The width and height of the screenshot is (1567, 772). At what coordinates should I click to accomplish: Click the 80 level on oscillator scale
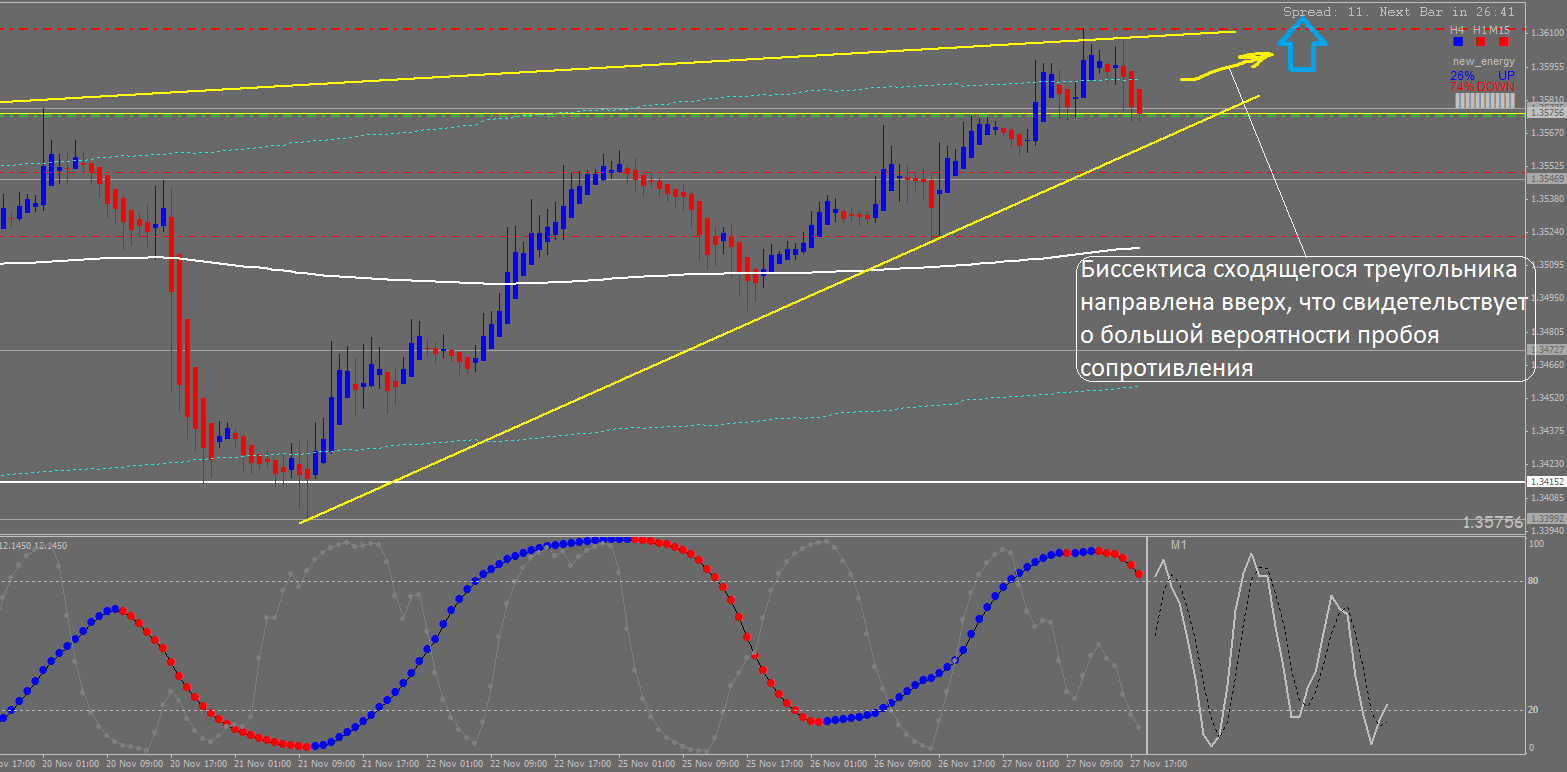[x=1534, y=581]
